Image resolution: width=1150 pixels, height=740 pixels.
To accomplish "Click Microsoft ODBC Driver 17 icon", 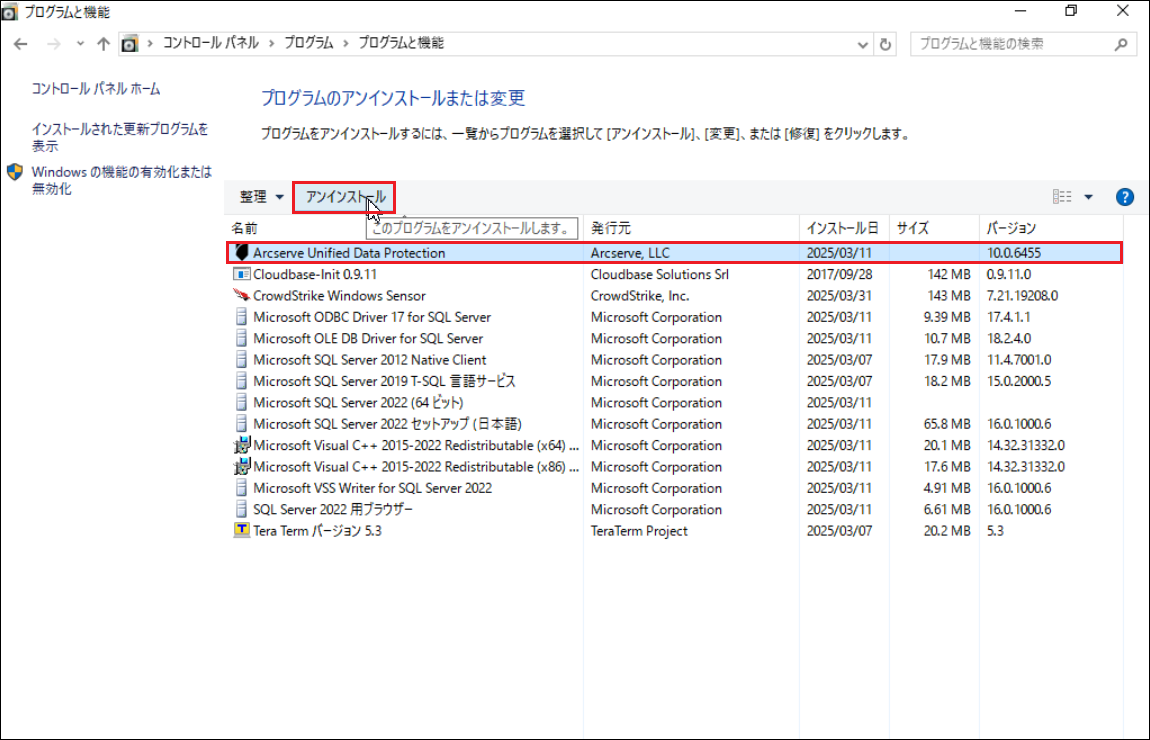I will click(241, 317).
